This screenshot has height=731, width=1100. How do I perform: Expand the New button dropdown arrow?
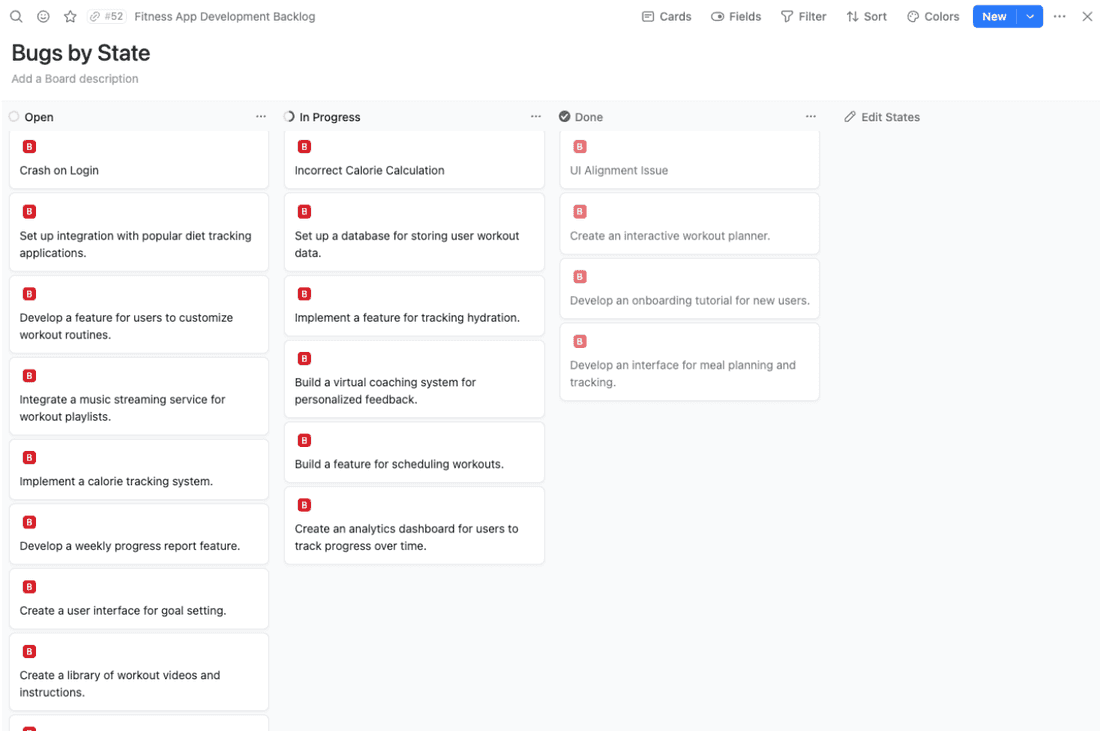(1030, 16)
